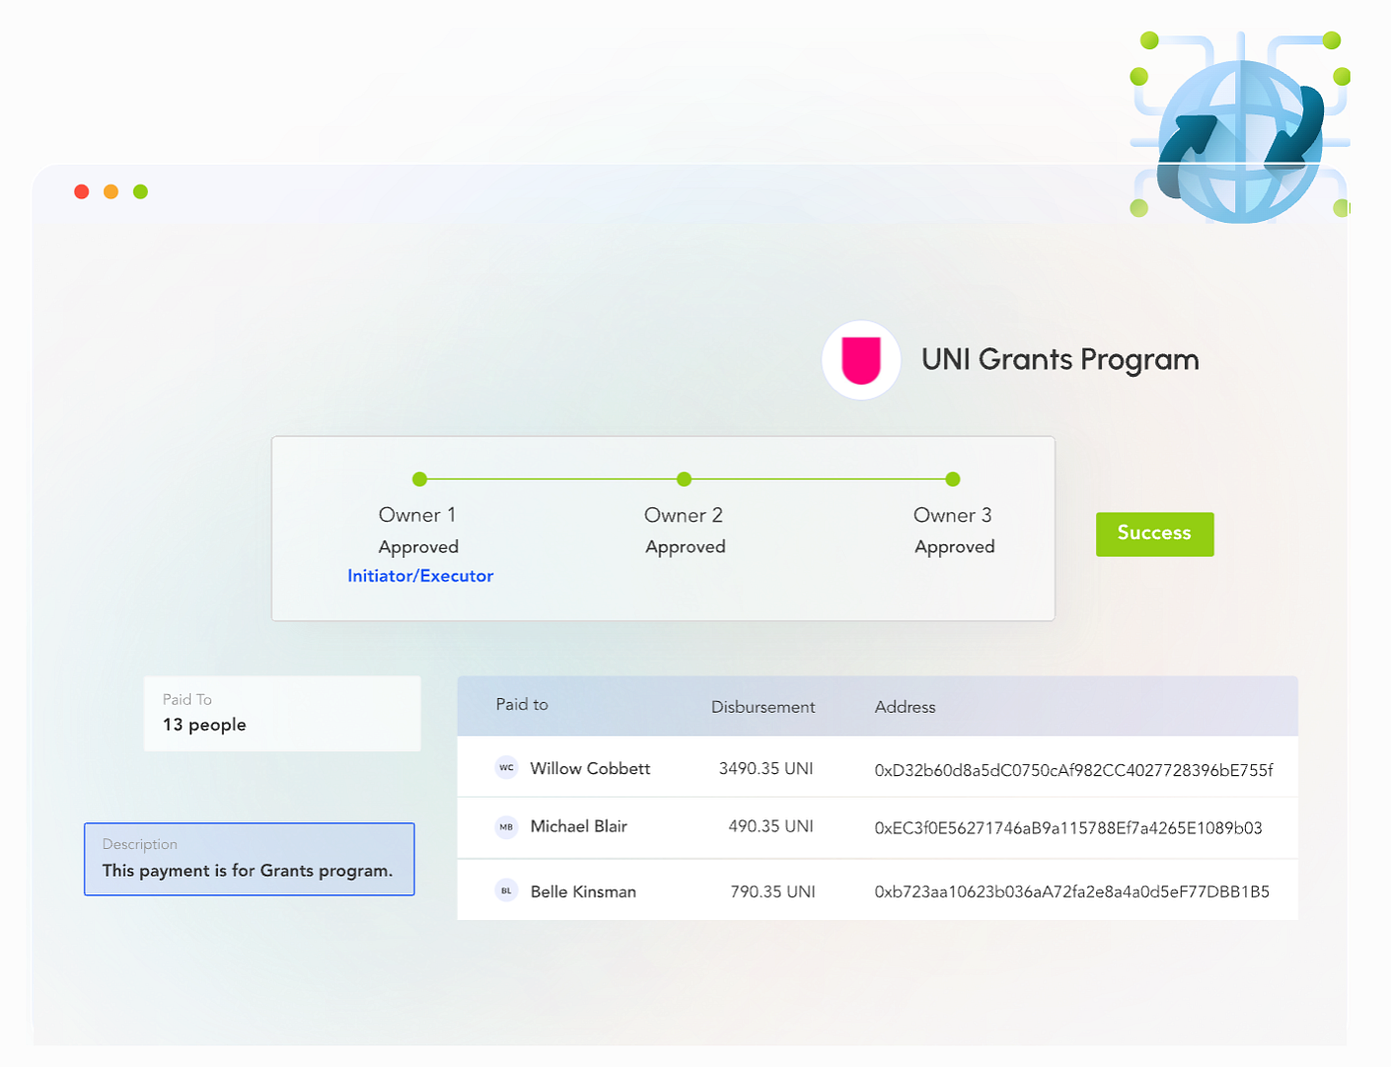Select the Owner 3 step marker
This screenshot has width=1400, height=1068.
(x=953, y=479)
